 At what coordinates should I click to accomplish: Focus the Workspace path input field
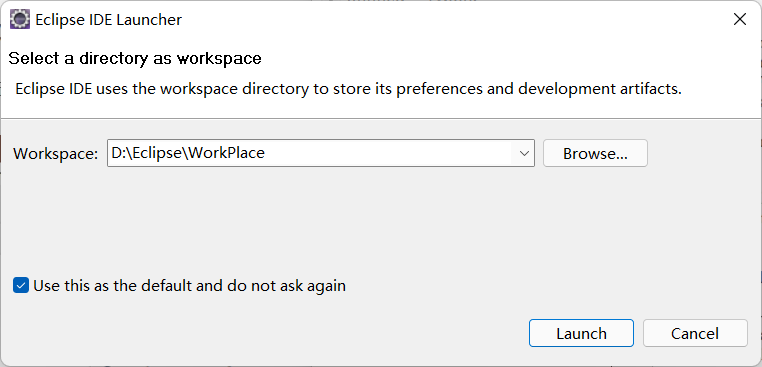[311, 153]
